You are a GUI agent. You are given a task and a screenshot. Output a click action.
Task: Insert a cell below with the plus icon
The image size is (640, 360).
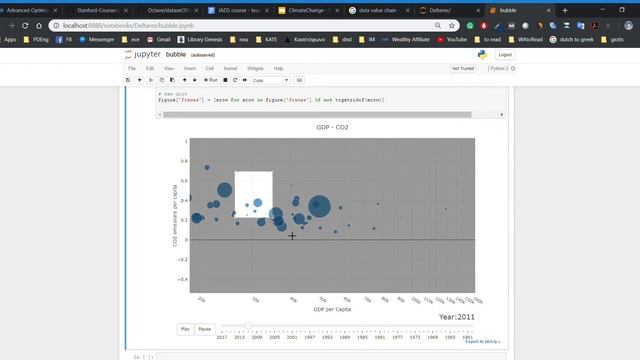[x=140, y=80]
